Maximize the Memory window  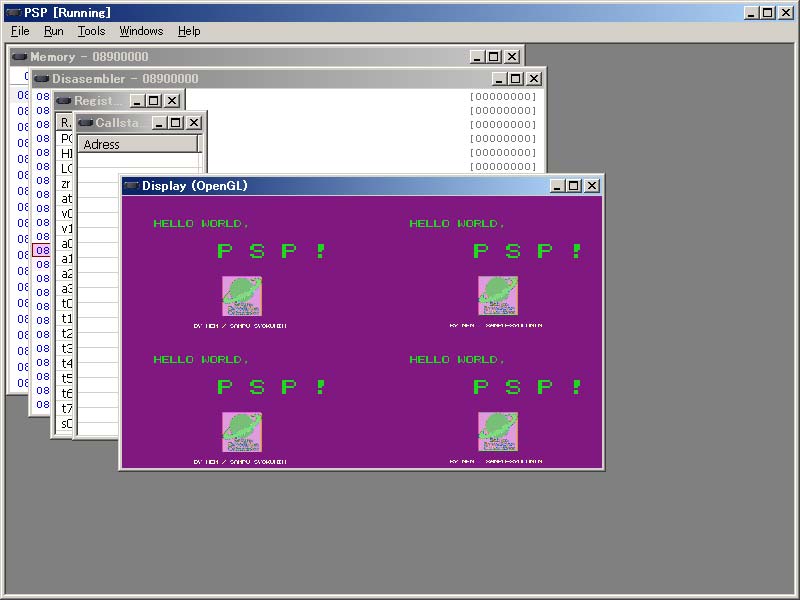[x=494, y=57]
